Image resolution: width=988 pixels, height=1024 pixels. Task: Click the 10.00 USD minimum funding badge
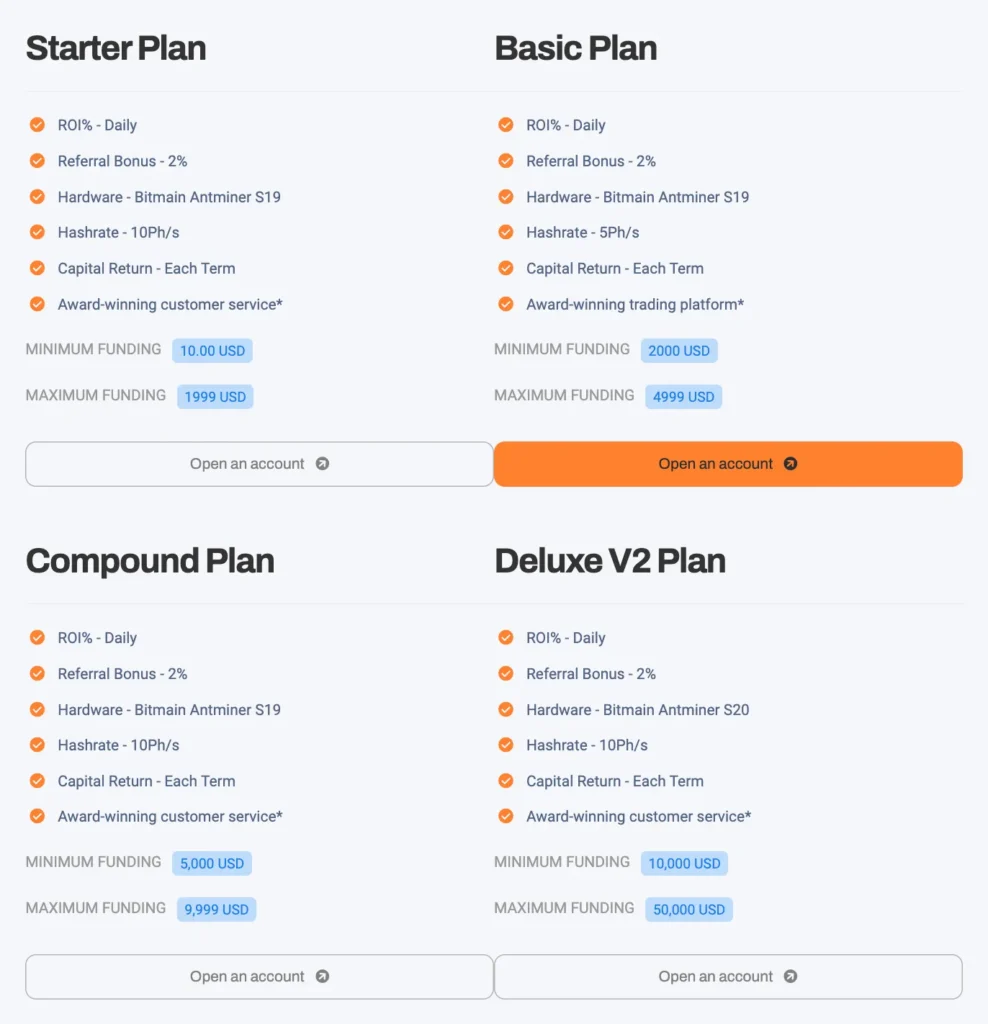tap(212, 351)
